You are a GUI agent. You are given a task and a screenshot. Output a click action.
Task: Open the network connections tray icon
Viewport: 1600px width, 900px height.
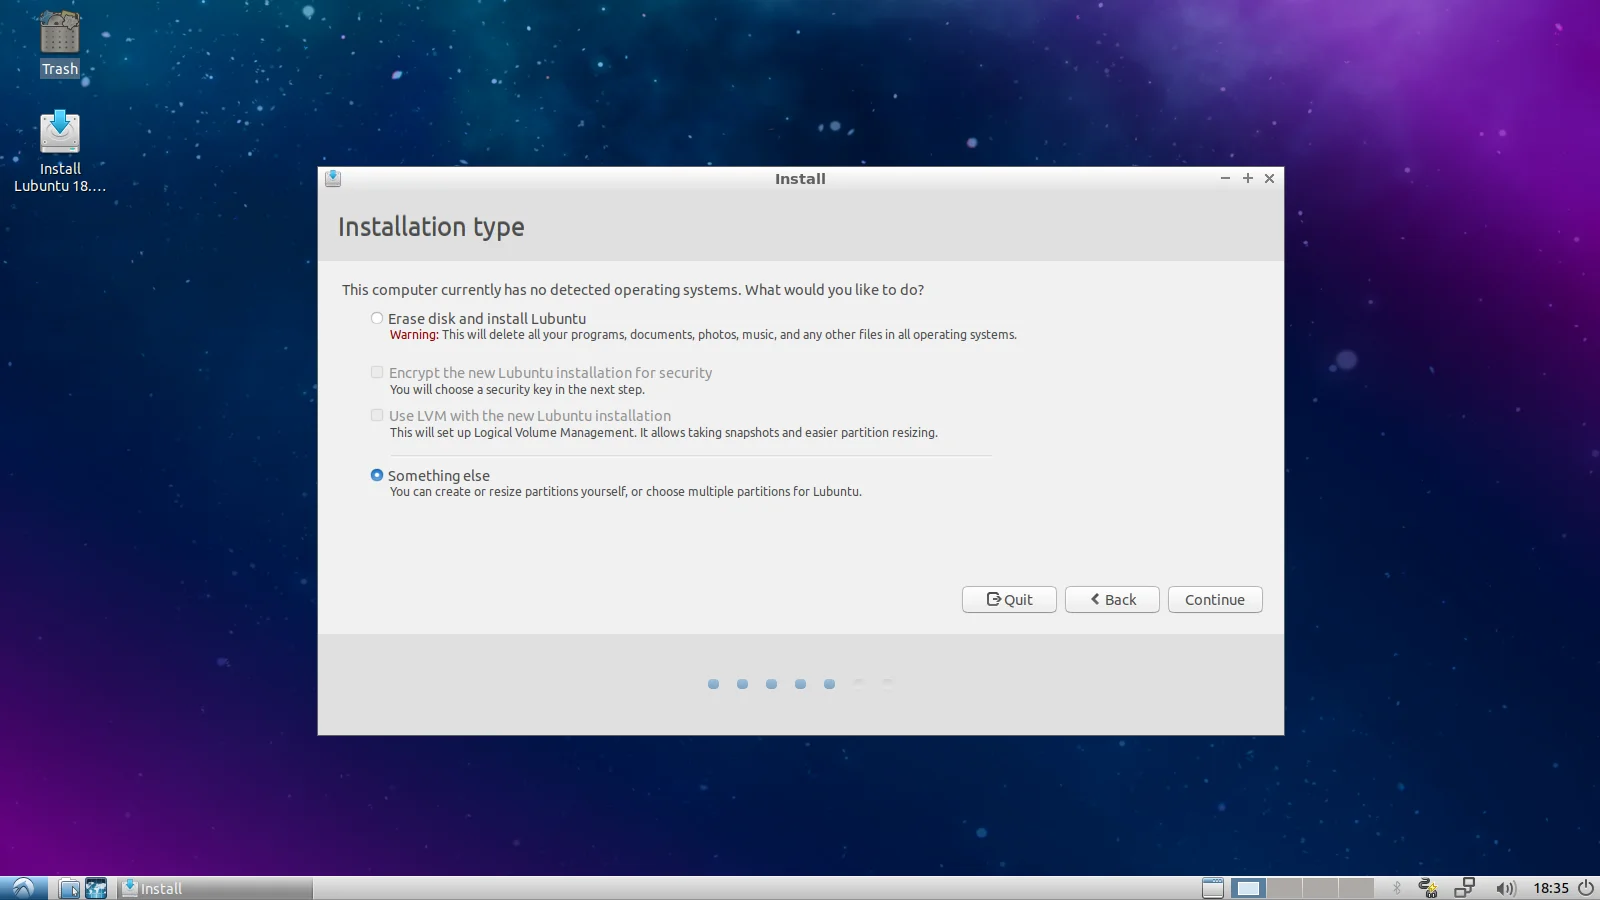coord(1464,888)
